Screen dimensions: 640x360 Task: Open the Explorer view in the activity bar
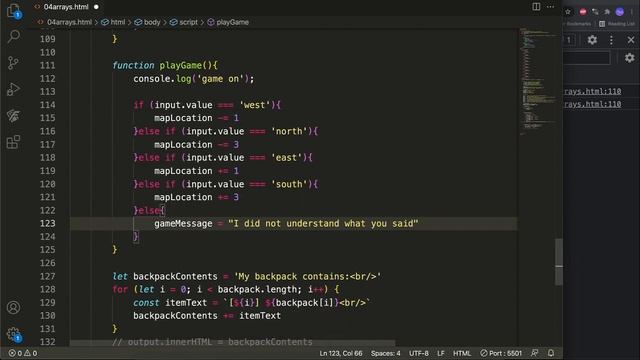pos(13,10)
